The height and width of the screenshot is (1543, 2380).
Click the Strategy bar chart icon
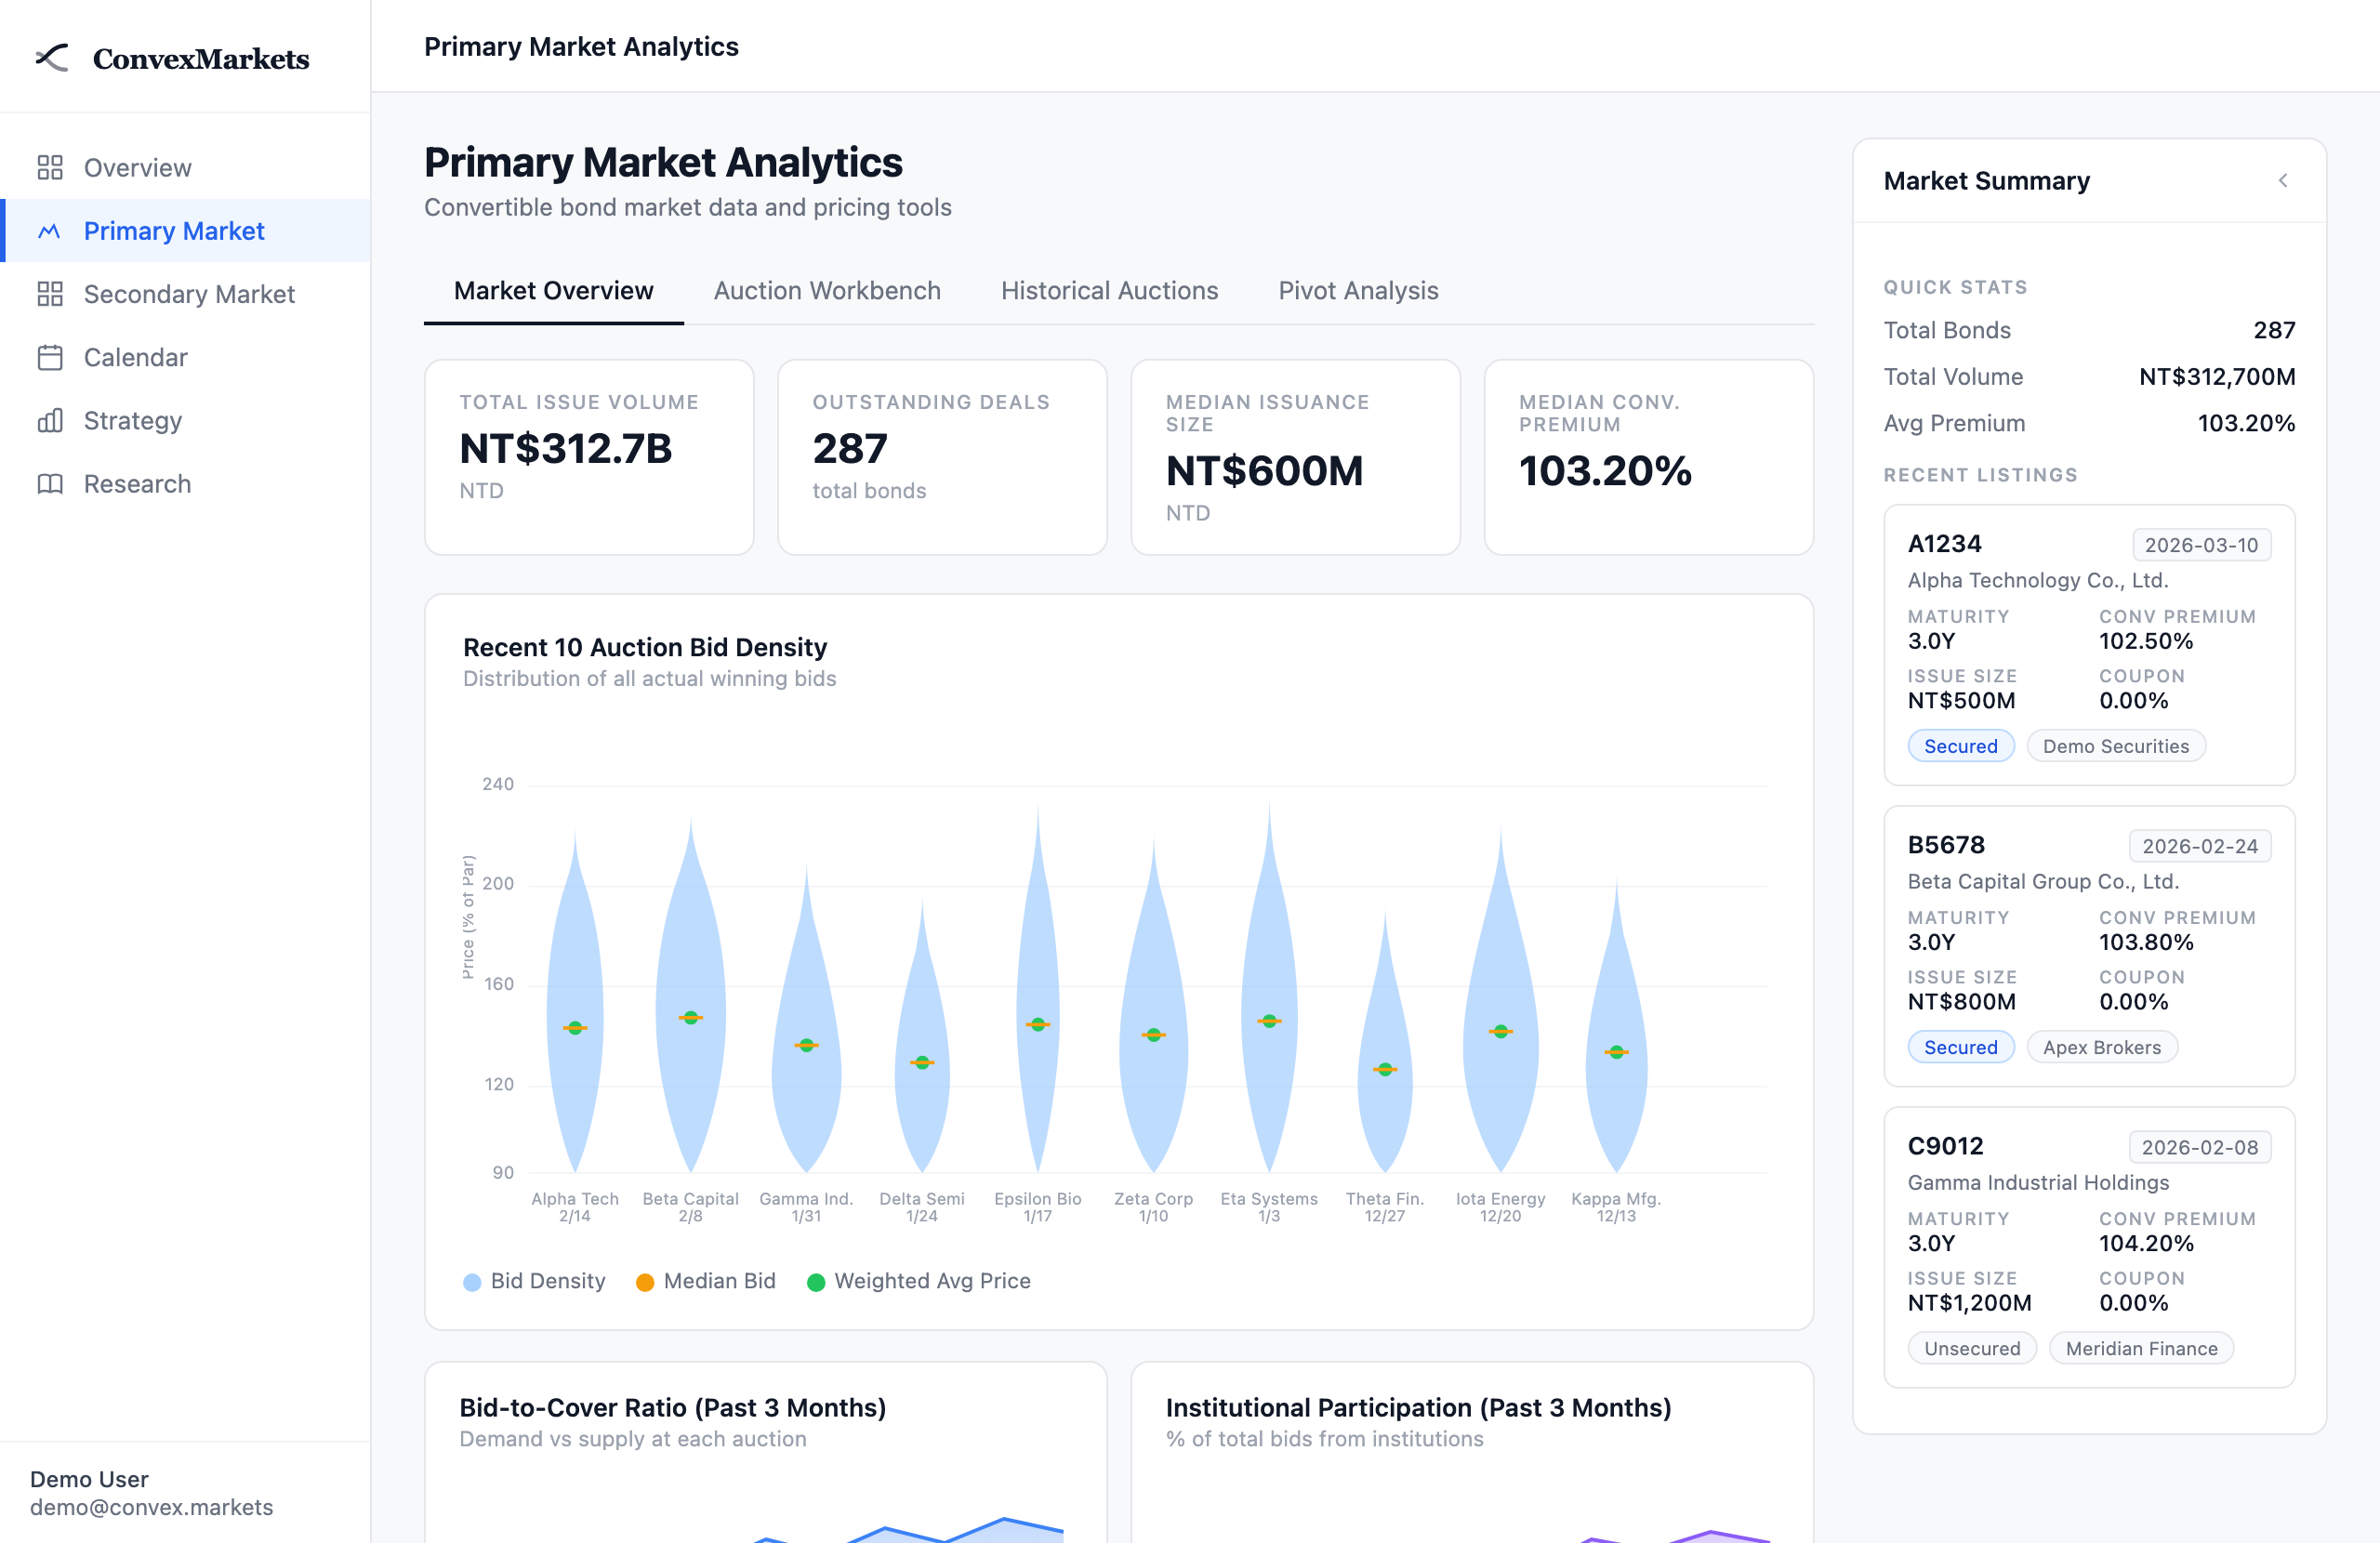pyautogui.click(x=50, y=420)
